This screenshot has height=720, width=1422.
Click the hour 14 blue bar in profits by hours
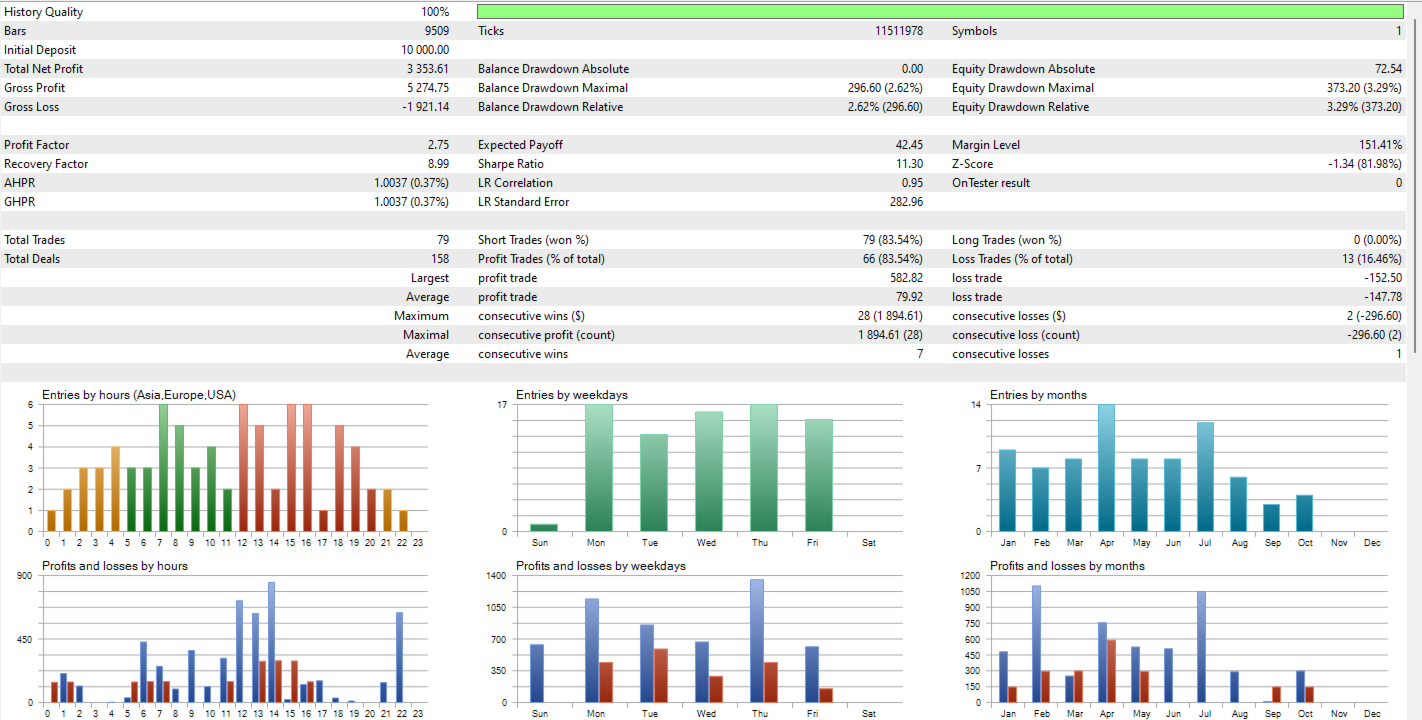pyautogui.click(x=271, y=642)
